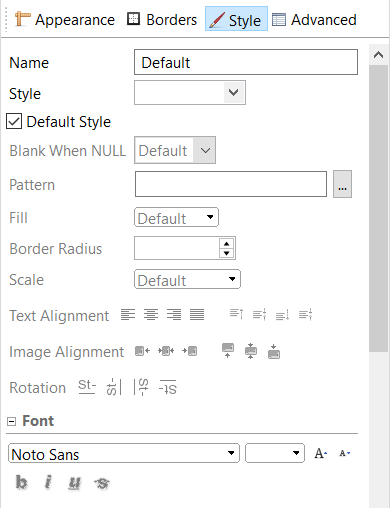
Task: Open the Style dropdown list
Action: pyautogui.click(x=190, y=92)
